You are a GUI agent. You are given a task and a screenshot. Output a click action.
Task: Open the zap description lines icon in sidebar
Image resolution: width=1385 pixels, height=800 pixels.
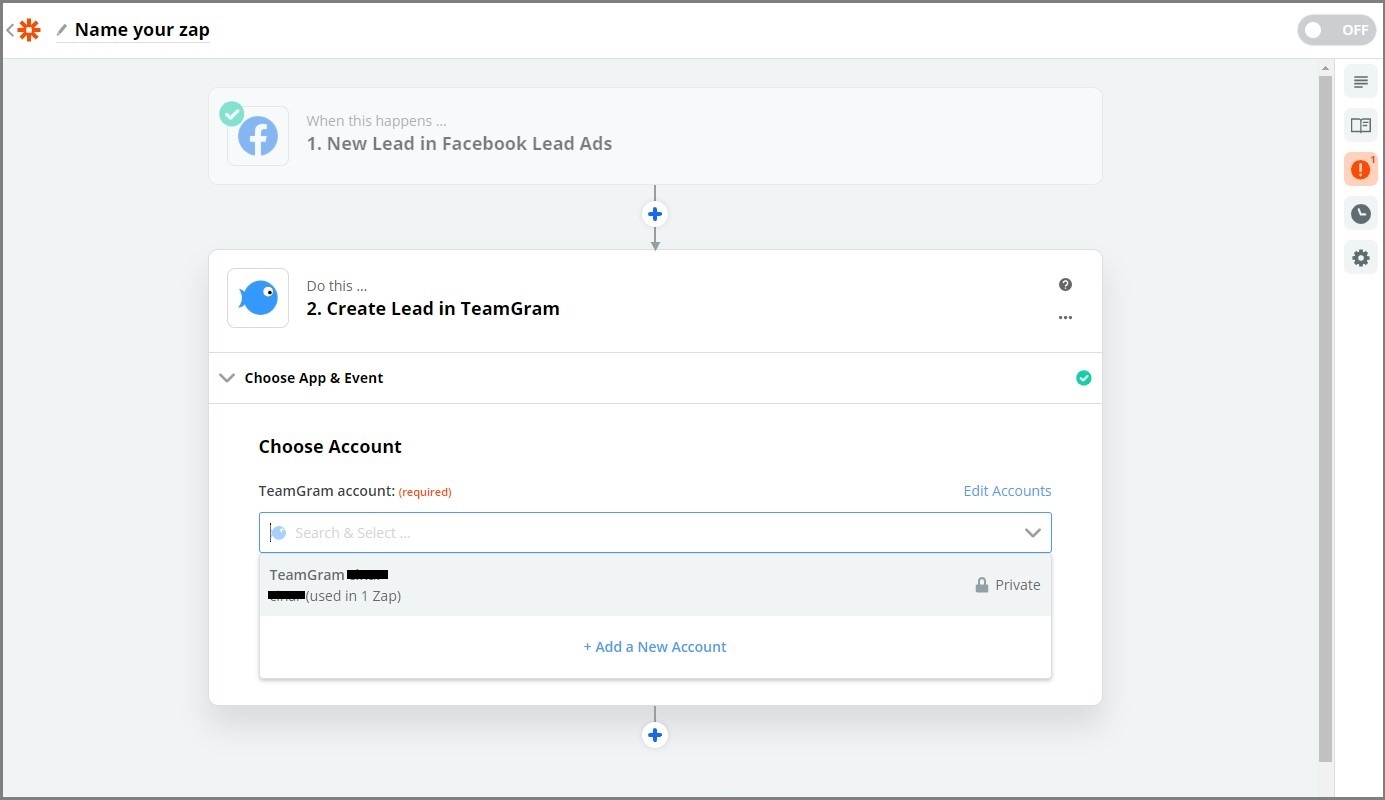1360,82
